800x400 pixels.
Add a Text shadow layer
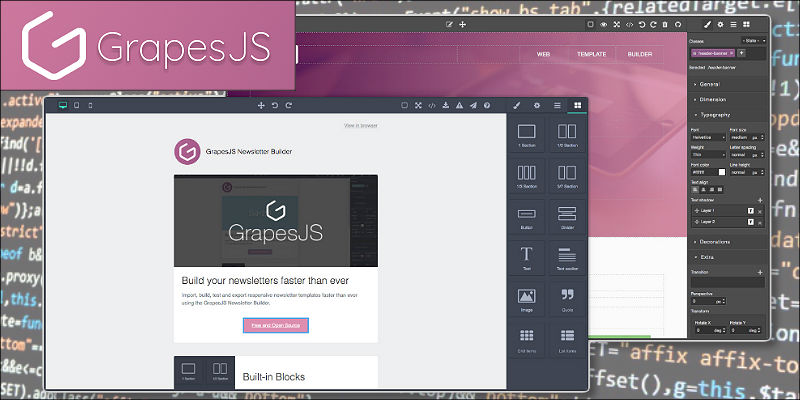point(760,201)
